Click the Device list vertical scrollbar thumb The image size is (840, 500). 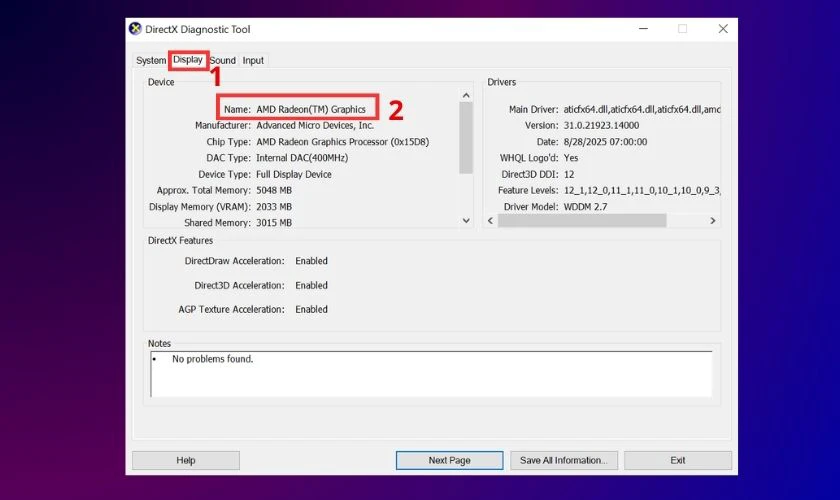pos(466,138)
